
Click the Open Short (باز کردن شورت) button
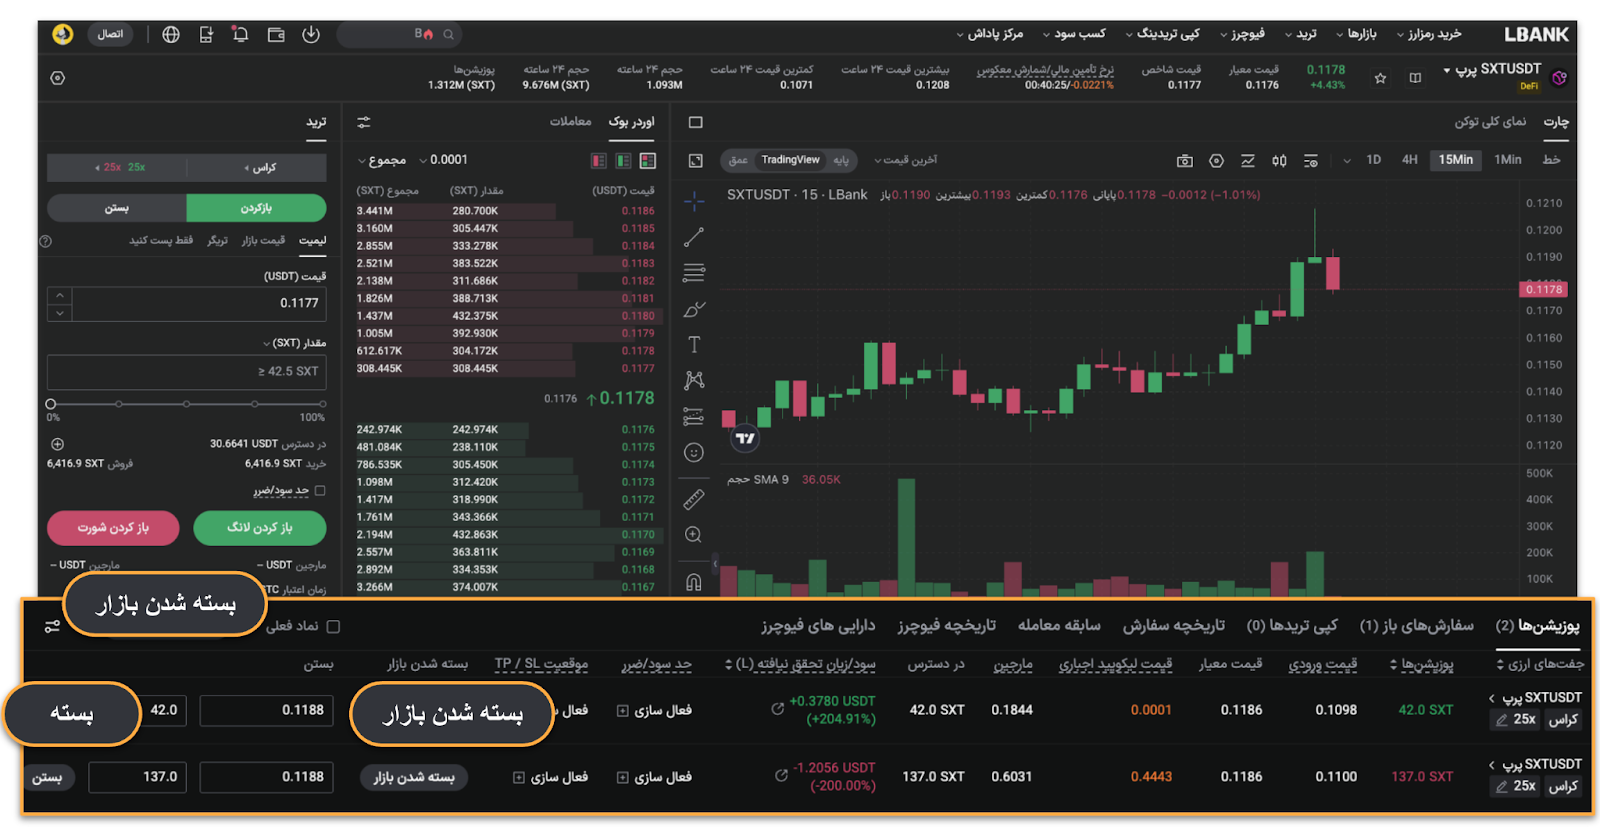pyautogui.click(x=113, y=528)
